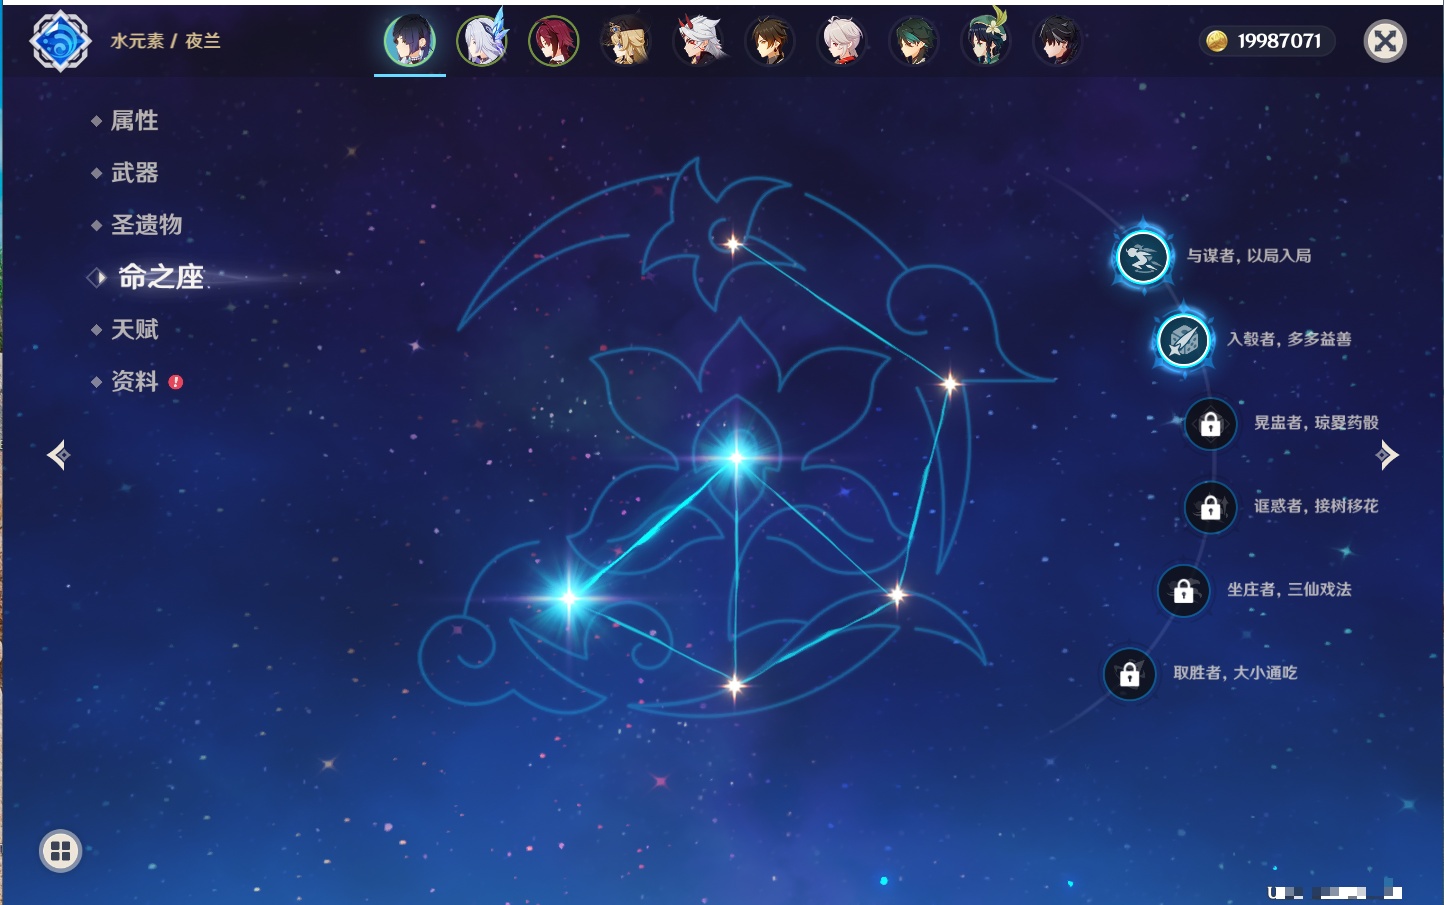
Task: Click the large glowing star at constellation's left
Action: (x=568, y=599)
